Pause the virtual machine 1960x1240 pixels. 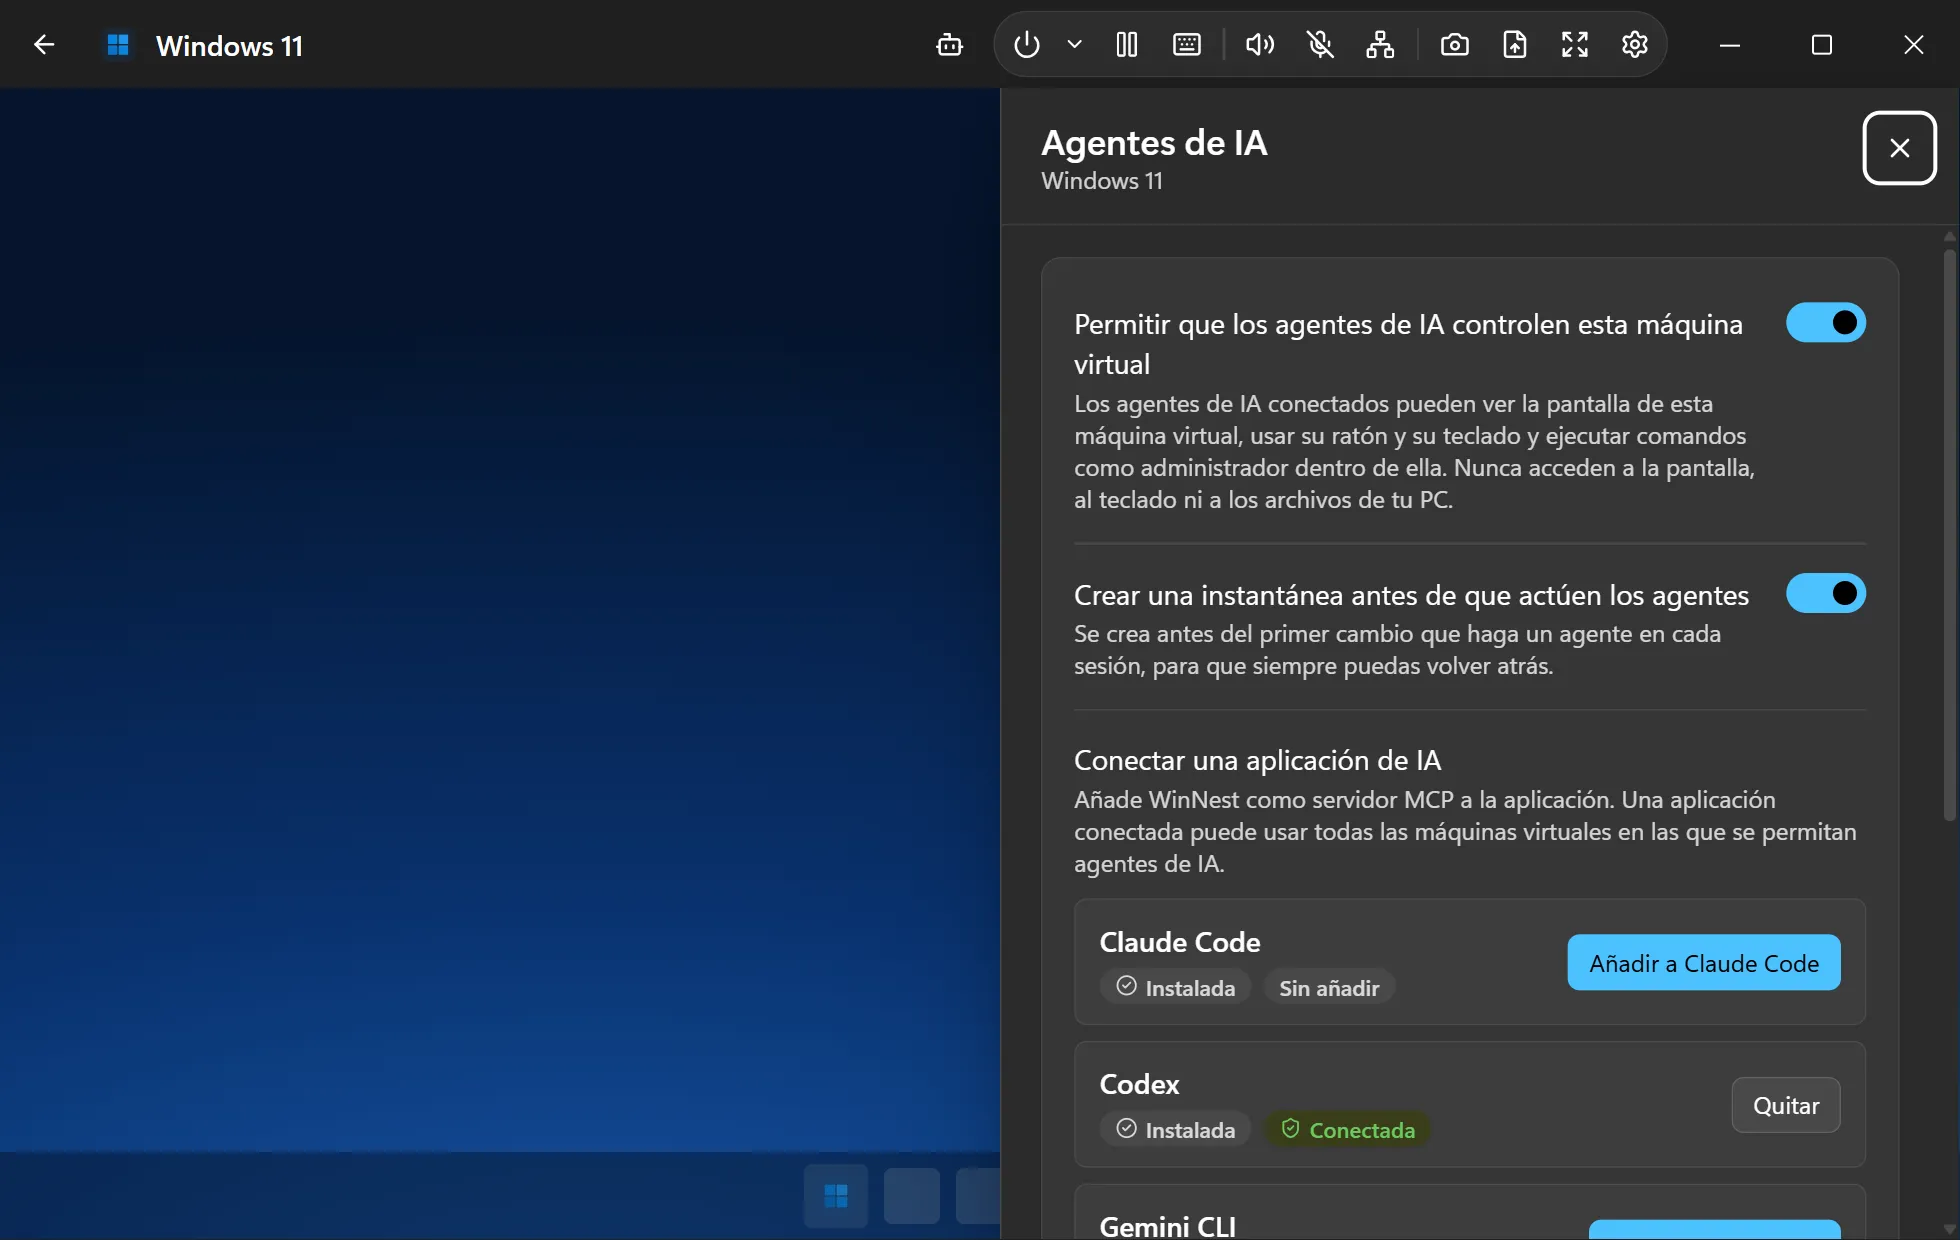1127,45
